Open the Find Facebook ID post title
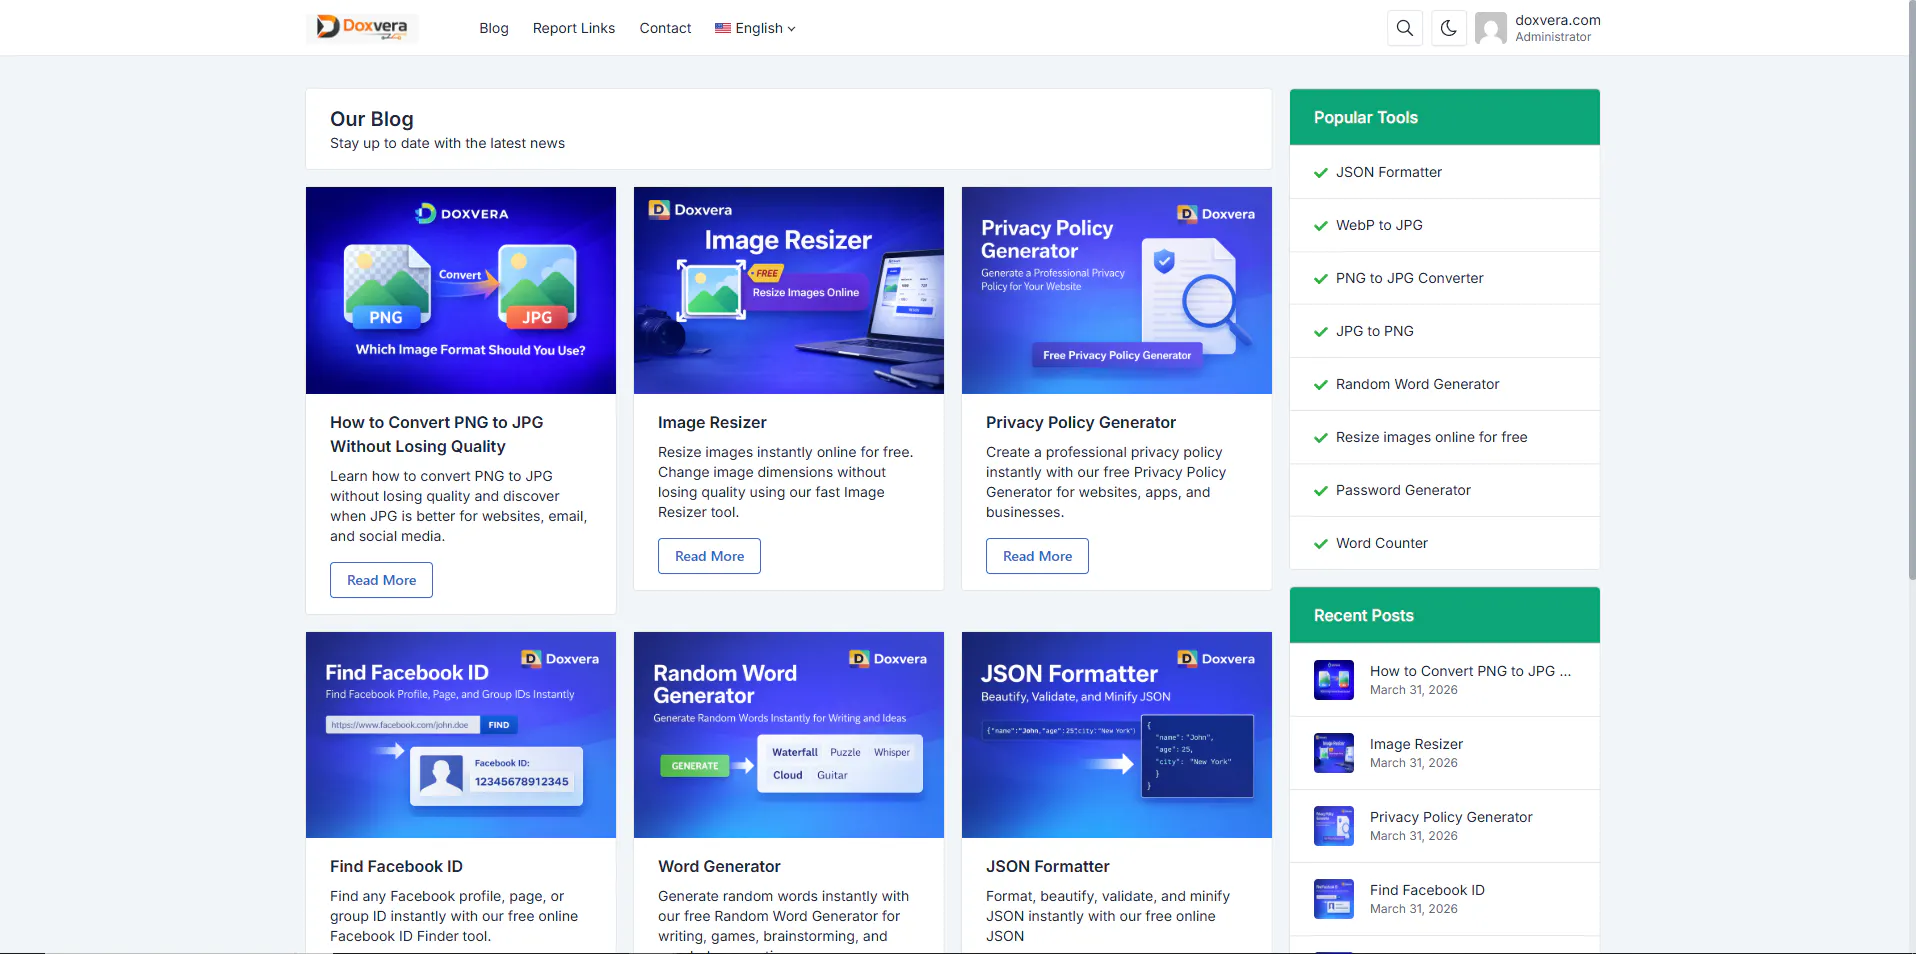This screenshot has height=954, width=1916. coord(396,867)
